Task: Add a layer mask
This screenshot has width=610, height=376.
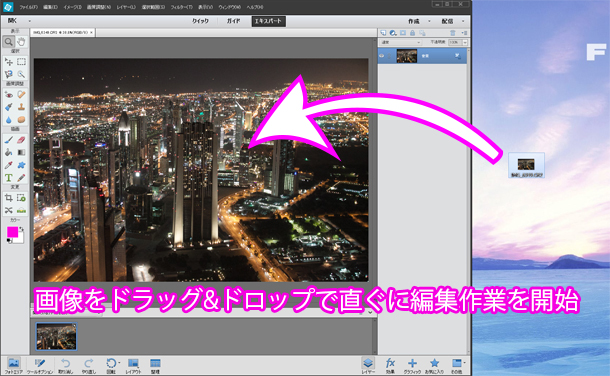Action: 403,33
